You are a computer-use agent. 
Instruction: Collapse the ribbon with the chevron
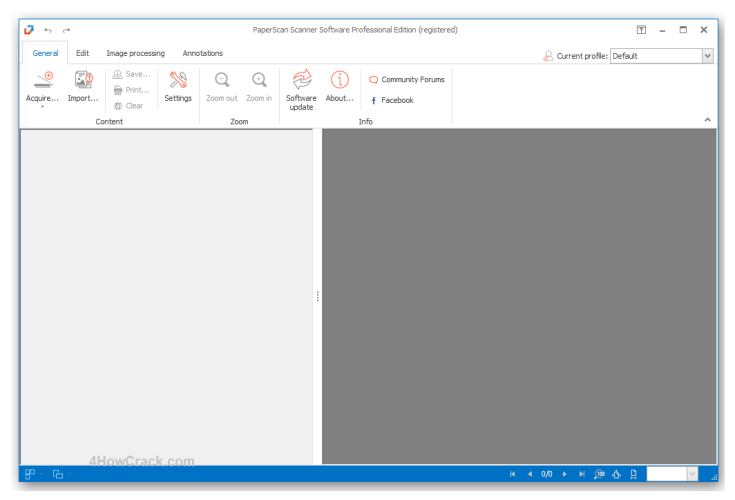707,120
